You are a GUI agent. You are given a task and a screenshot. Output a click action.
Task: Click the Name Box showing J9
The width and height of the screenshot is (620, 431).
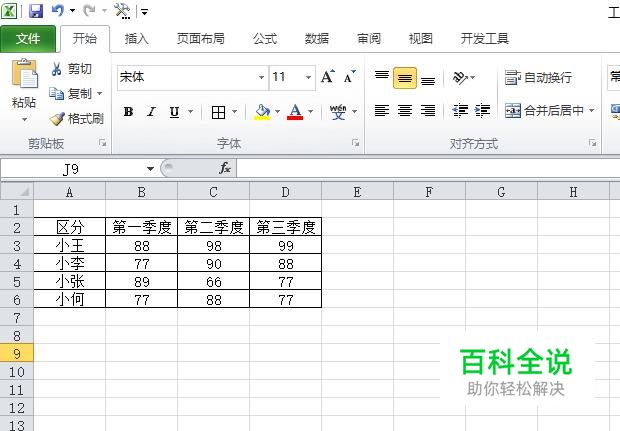coord(72,169)
